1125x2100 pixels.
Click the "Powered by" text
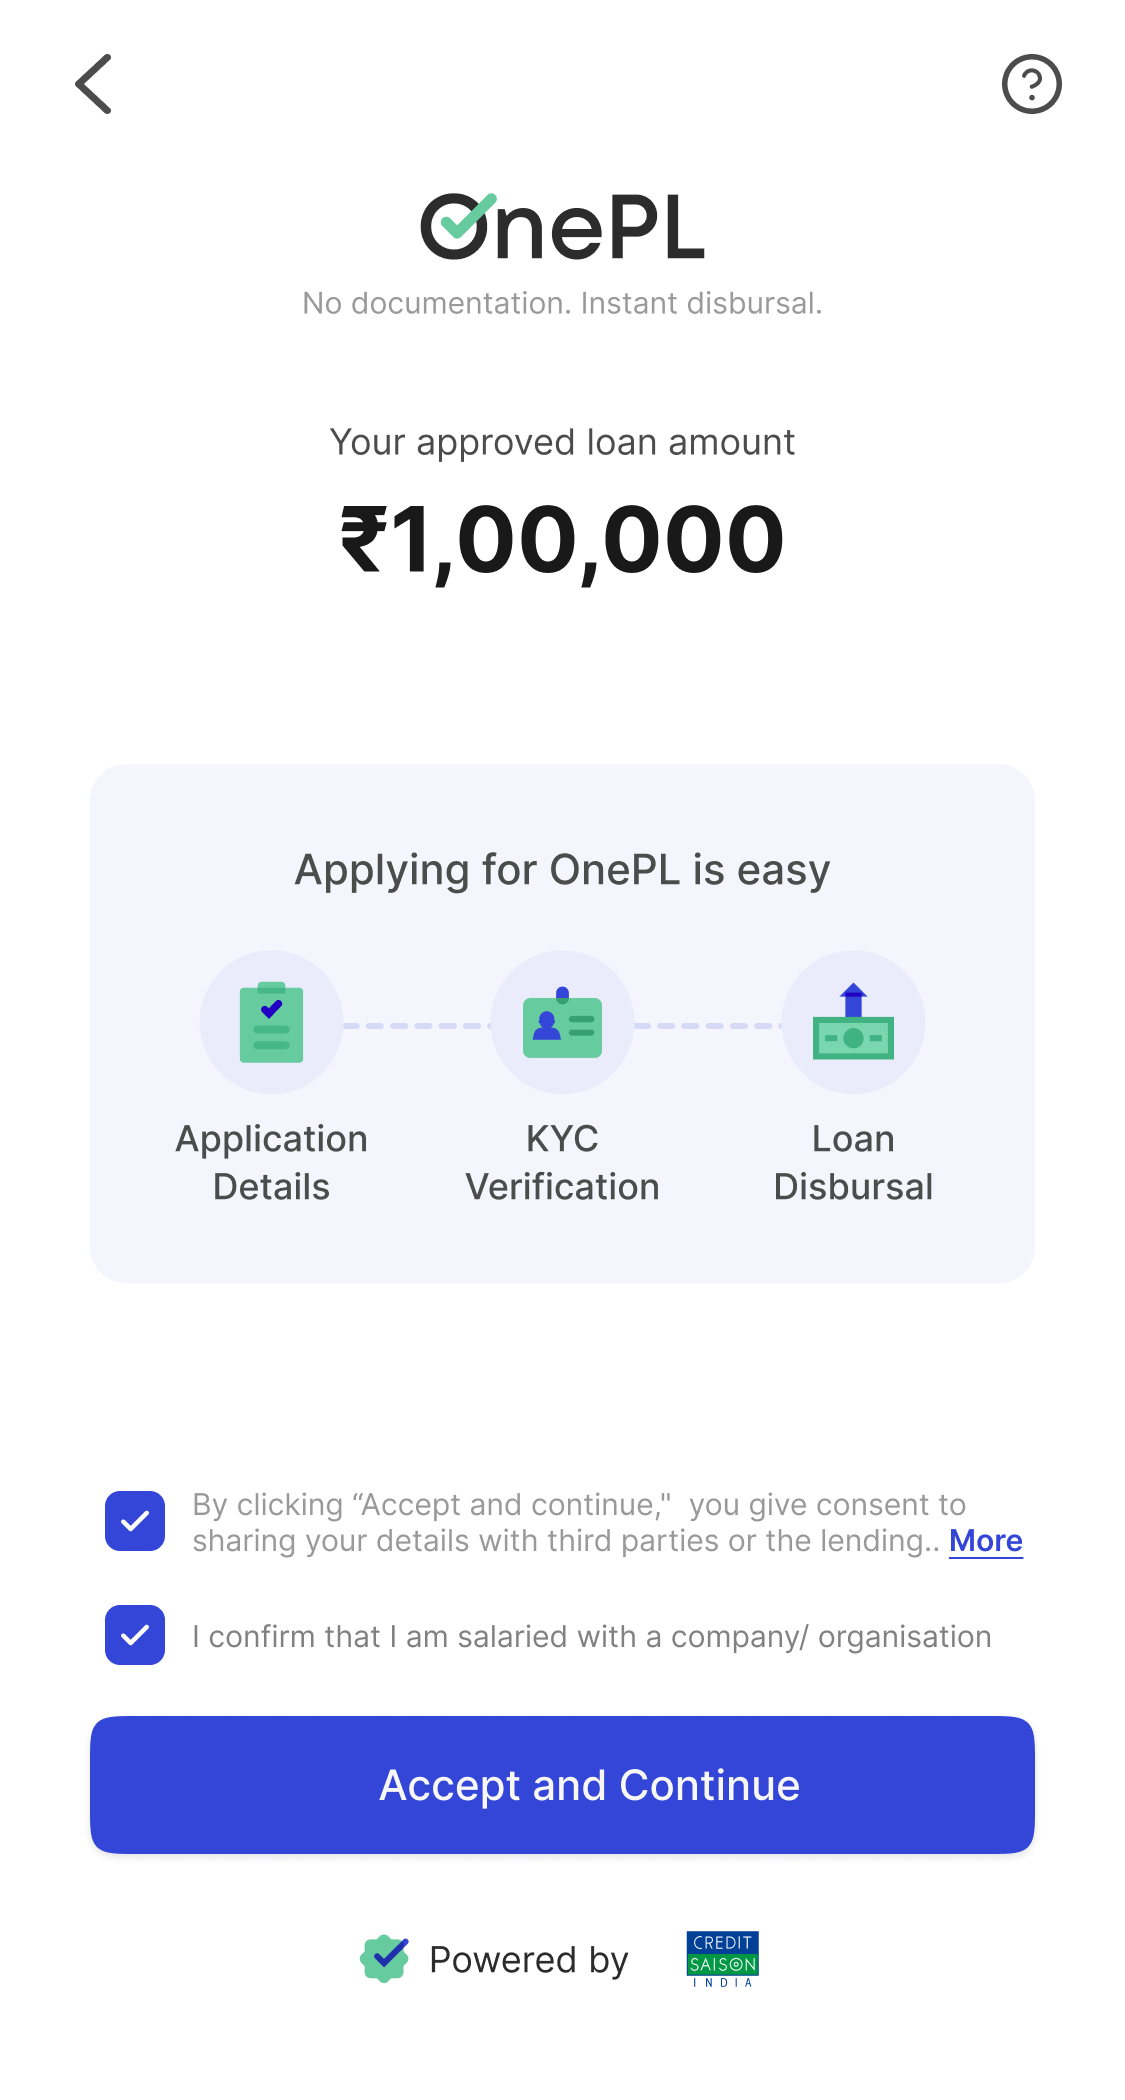[x=528, y=1960]
